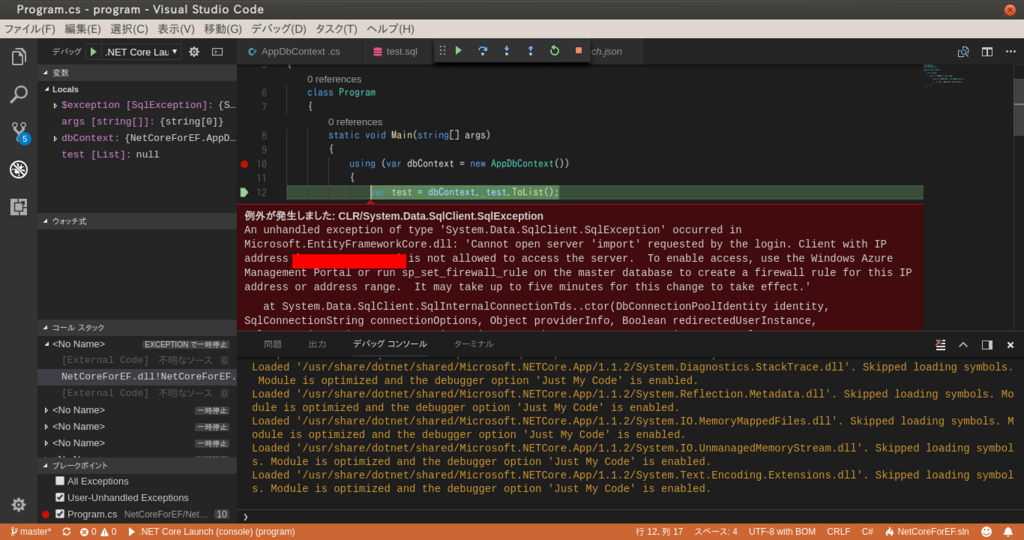This screenshot has width=1024, height=540.
Task: Open the デバッグ(D) menu
Action: [279, 29]
